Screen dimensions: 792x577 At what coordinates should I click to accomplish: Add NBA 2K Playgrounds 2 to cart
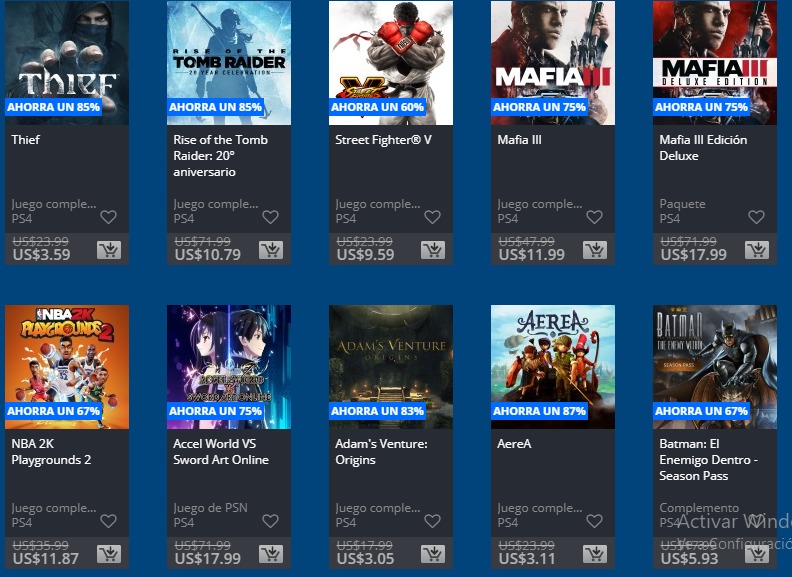pyautogui.click(x=108, y=554)
